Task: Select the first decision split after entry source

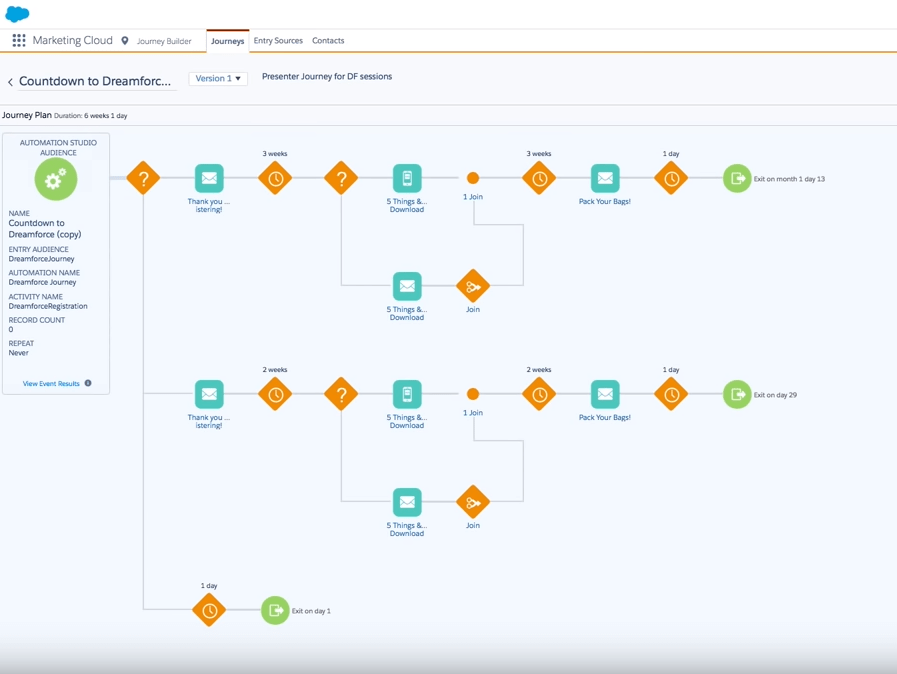Action: pos(143,178)
